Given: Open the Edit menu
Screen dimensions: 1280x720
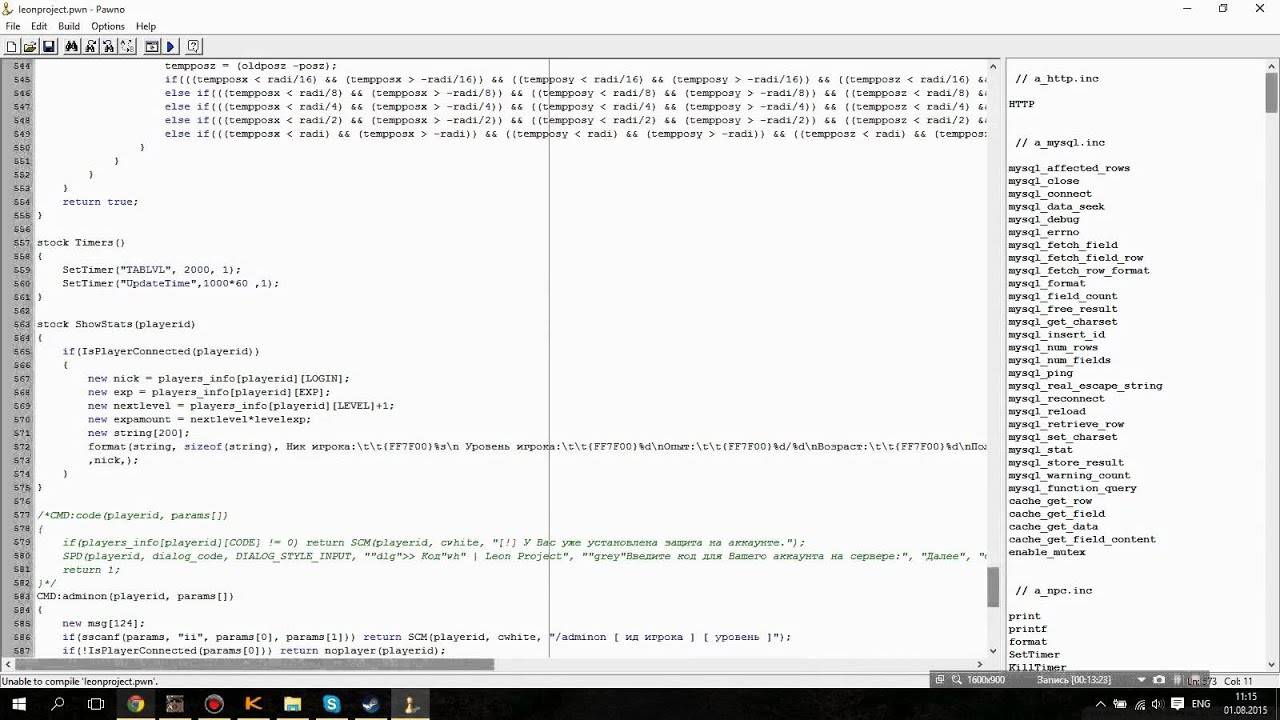Looking at the screenshot, I should point(39,26).
